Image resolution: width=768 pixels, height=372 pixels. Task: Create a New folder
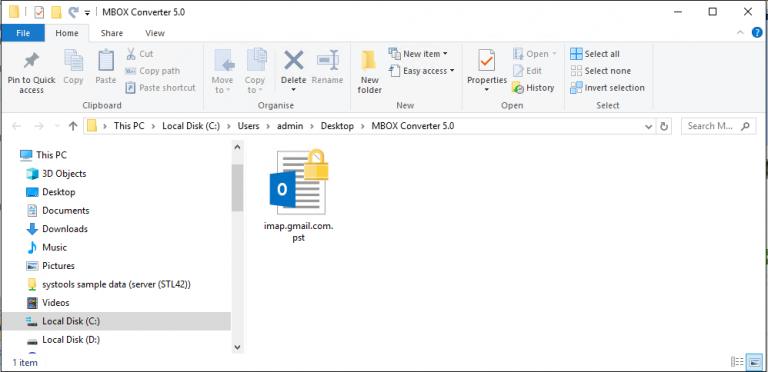pos(370,71)
